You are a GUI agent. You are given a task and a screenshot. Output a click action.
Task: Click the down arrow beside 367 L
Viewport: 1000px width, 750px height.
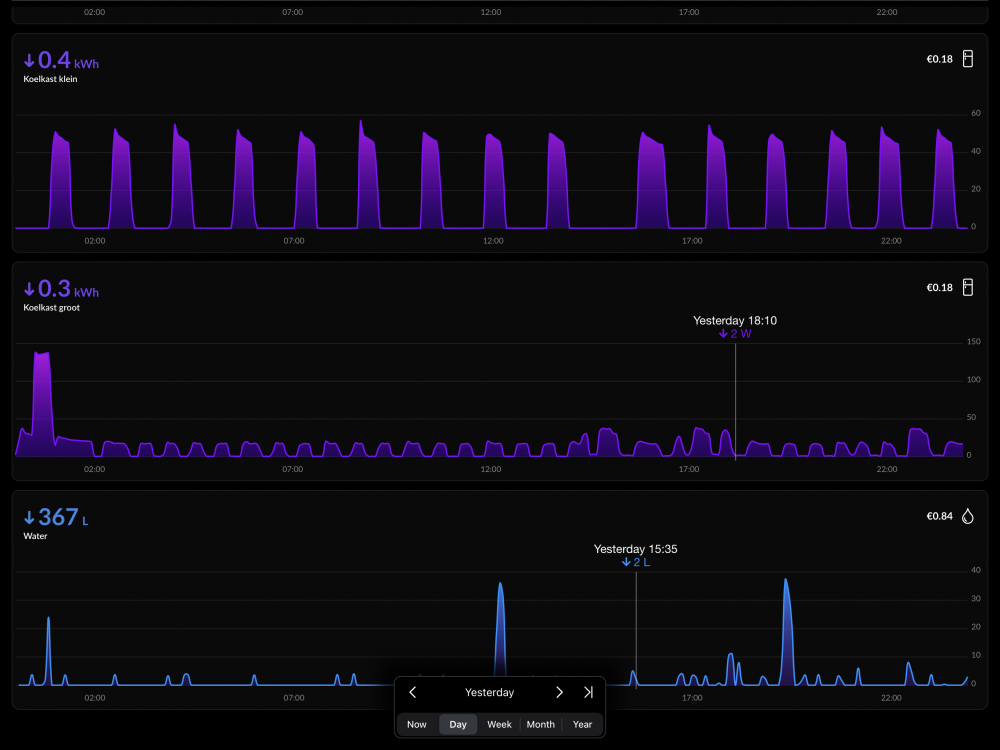[29, 518]
